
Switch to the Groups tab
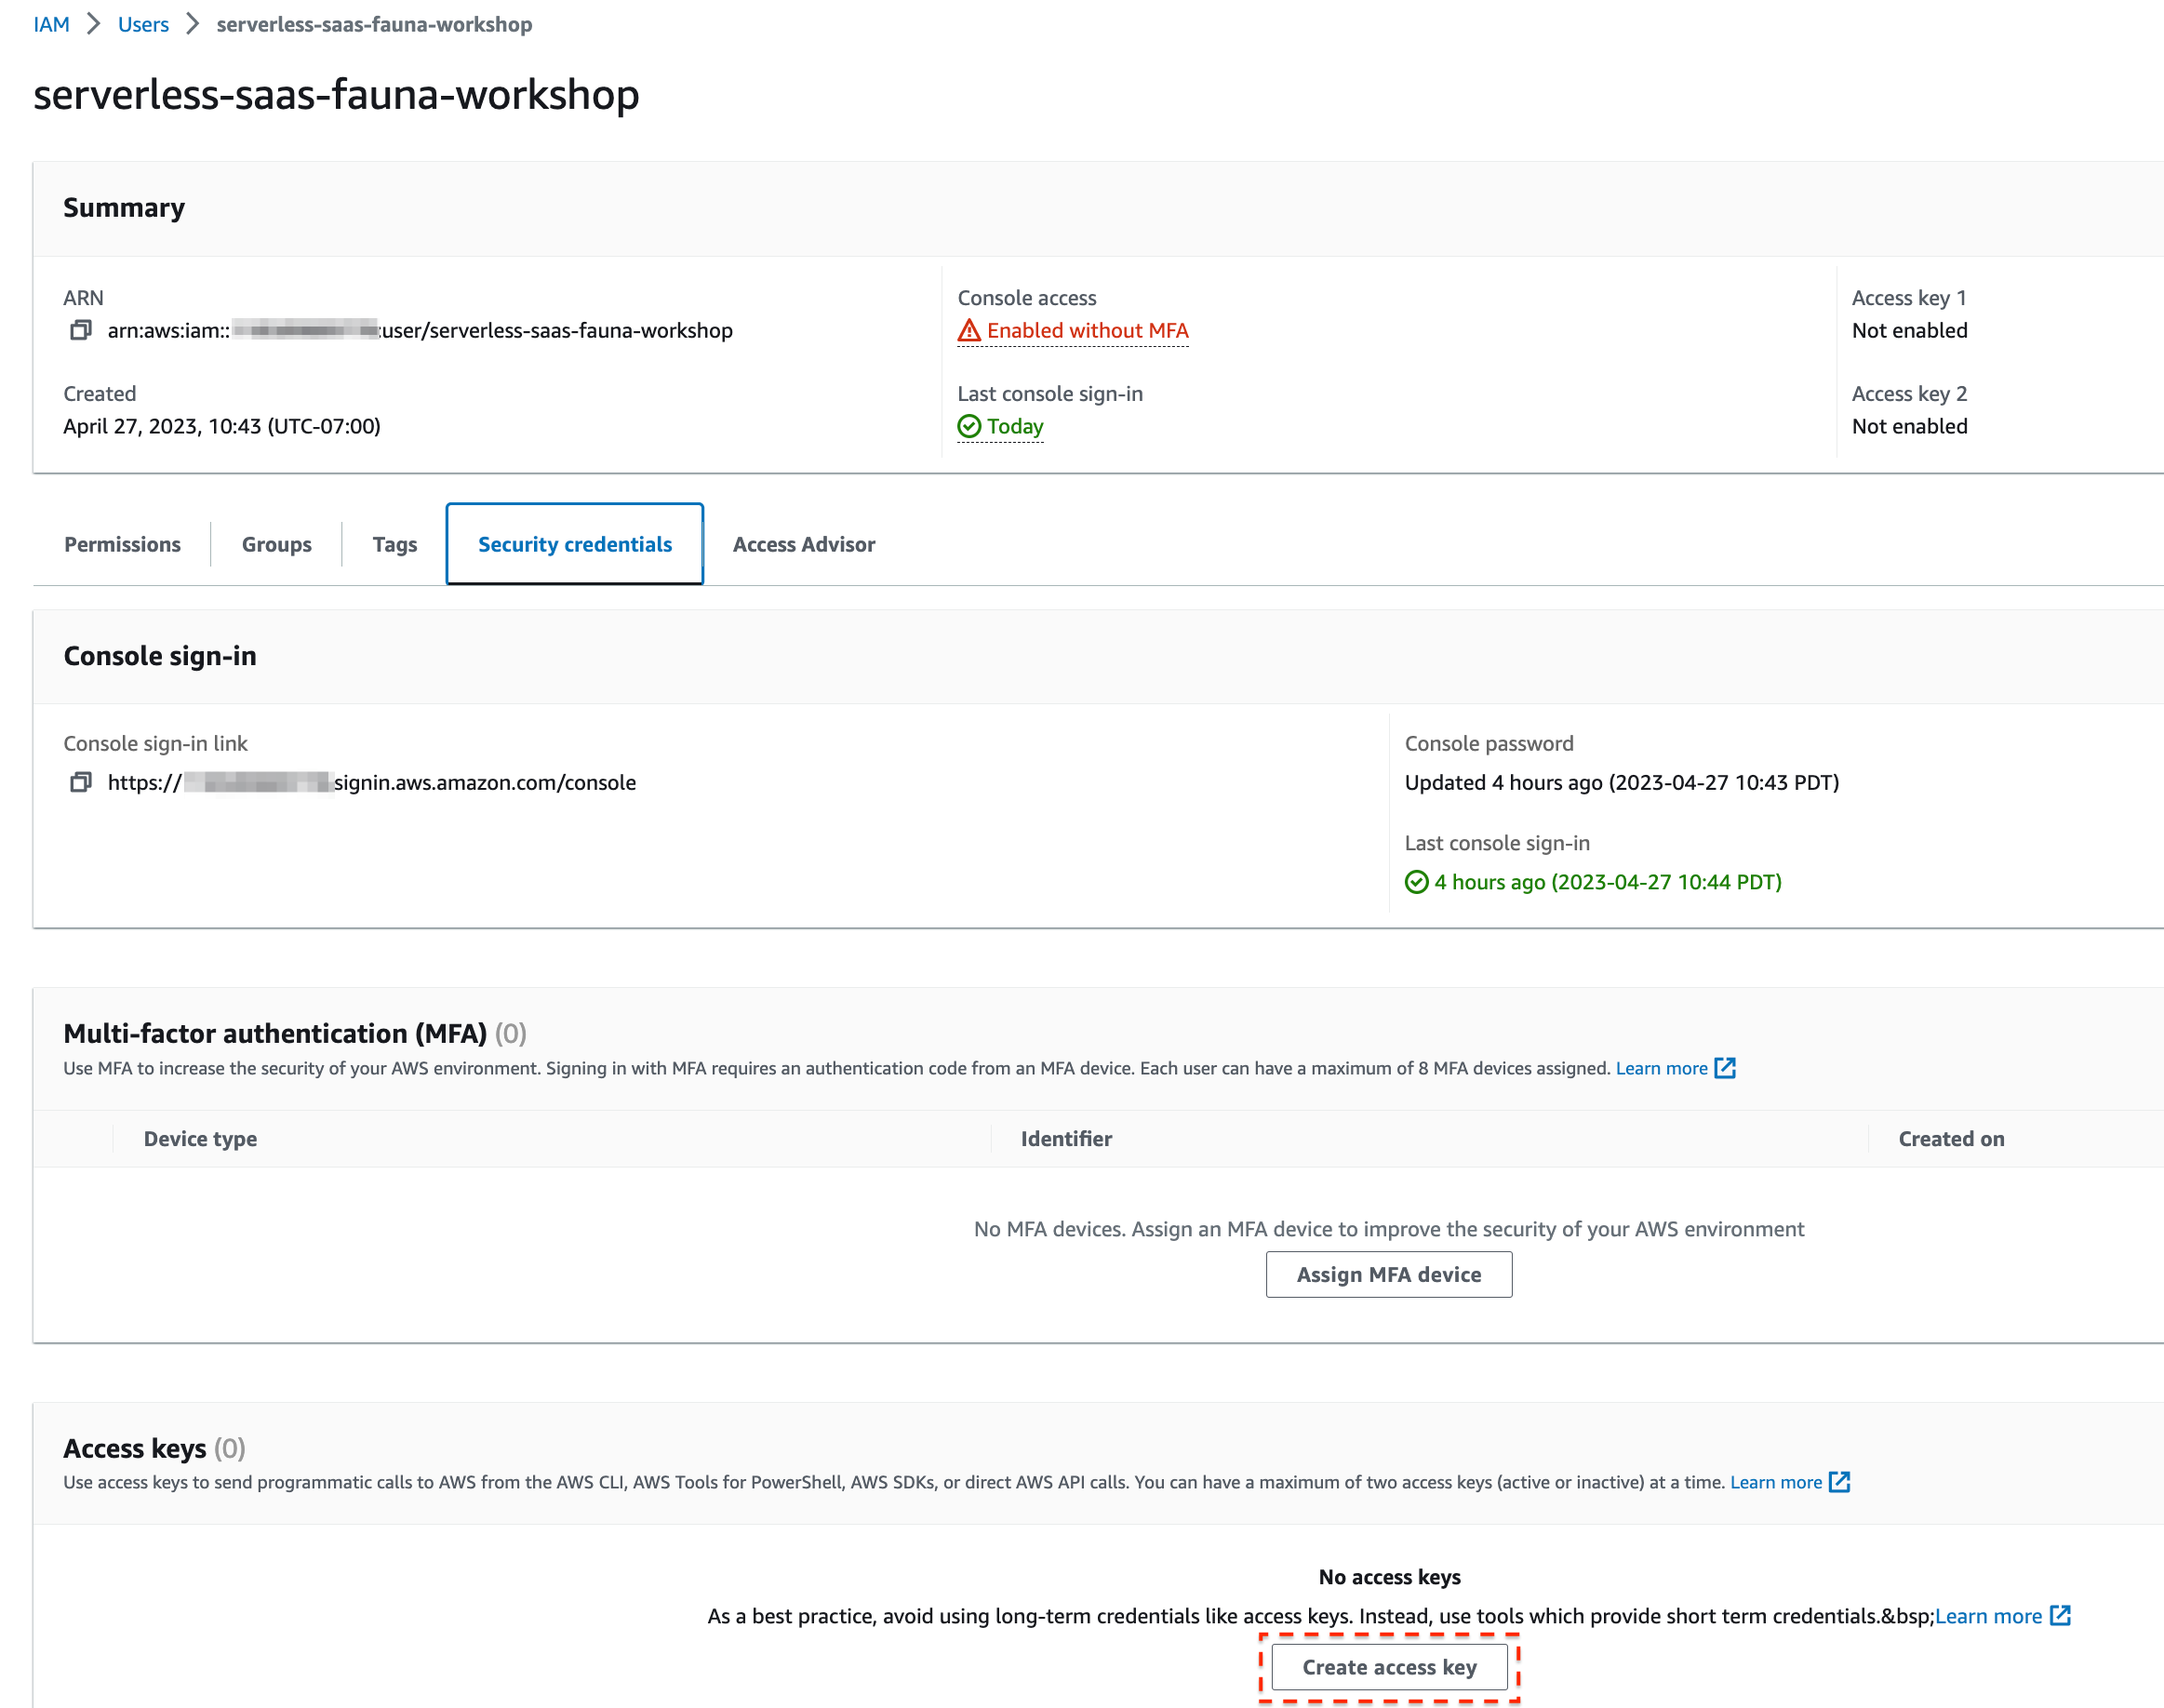[276, 544]
